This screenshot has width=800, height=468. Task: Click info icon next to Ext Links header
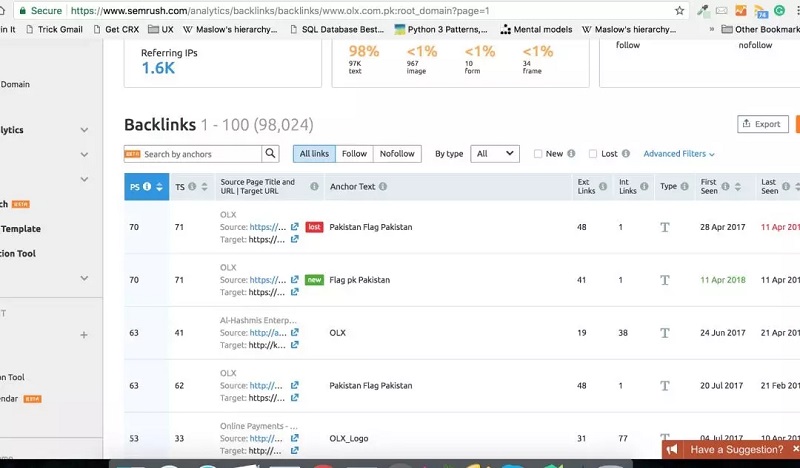pyautogui.click(x=603, y=186)
